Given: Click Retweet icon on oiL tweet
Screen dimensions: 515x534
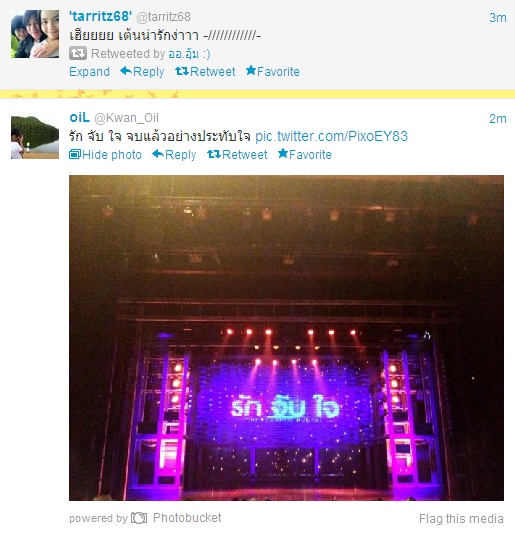Looking at the screenshot, I should point(214,154).
